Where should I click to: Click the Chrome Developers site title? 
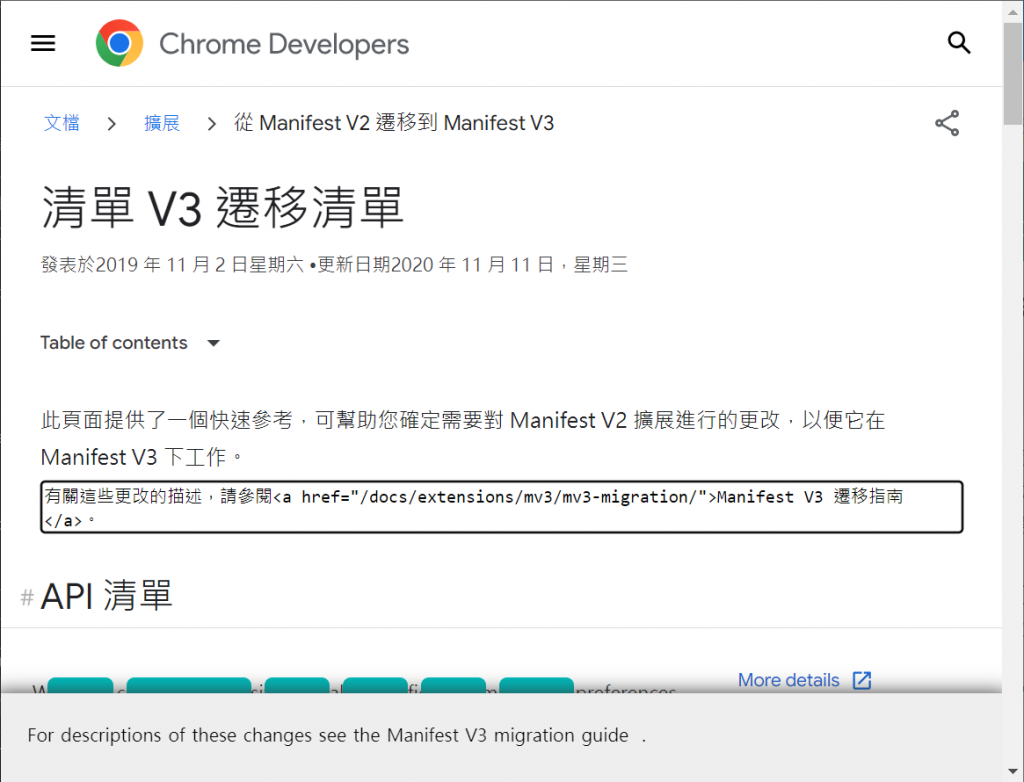[284, 44]
